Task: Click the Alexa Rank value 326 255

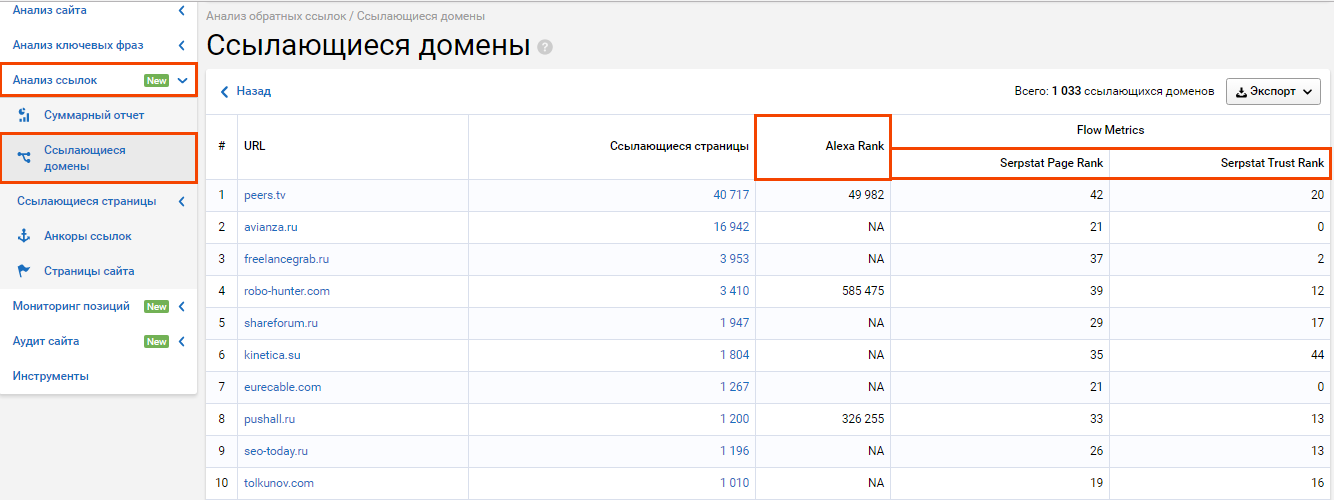Action: point(861,419)
